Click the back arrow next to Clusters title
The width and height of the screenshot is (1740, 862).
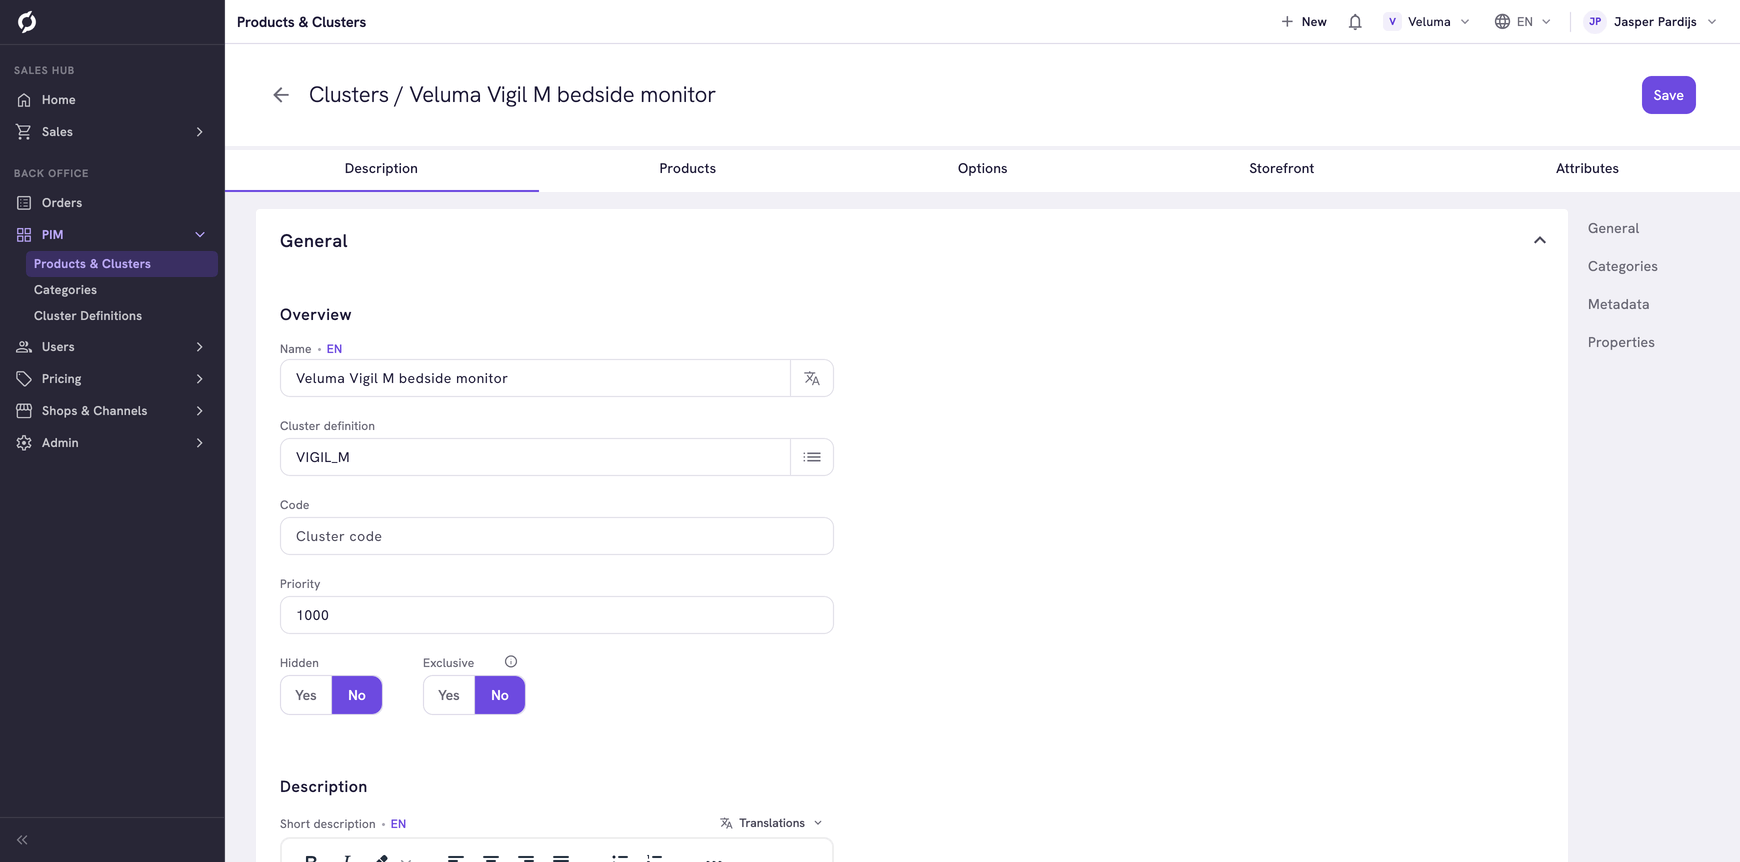281,95
